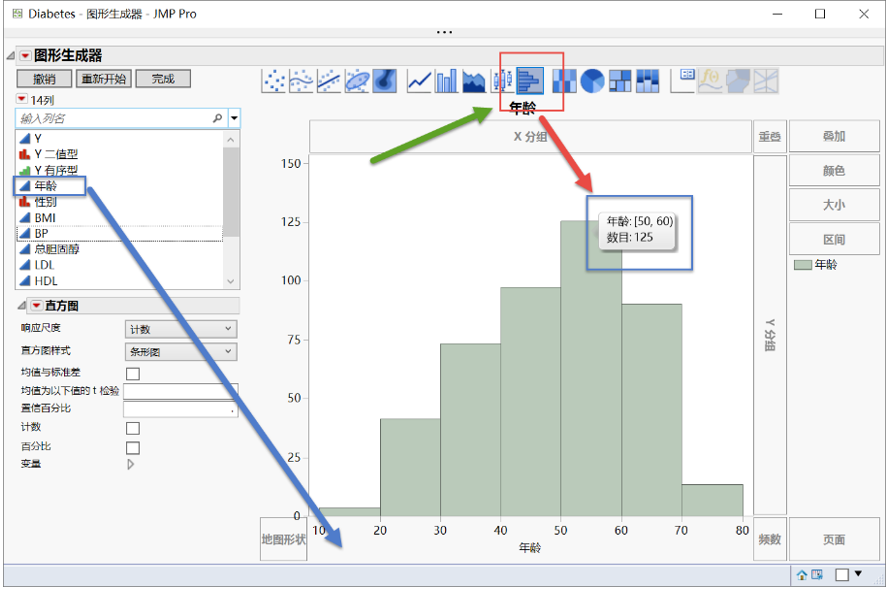This screenshot has width=892, height=593.
Task: Click the 频数 drop zone
Action: point(770,539)
